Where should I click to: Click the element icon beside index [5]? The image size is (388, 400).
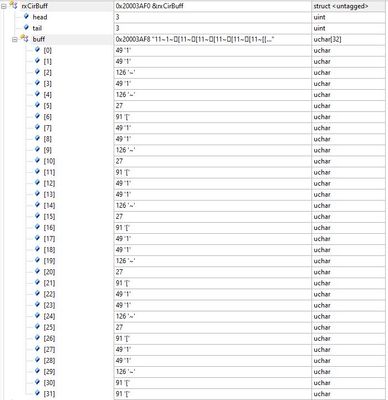(x=37, y=105)
